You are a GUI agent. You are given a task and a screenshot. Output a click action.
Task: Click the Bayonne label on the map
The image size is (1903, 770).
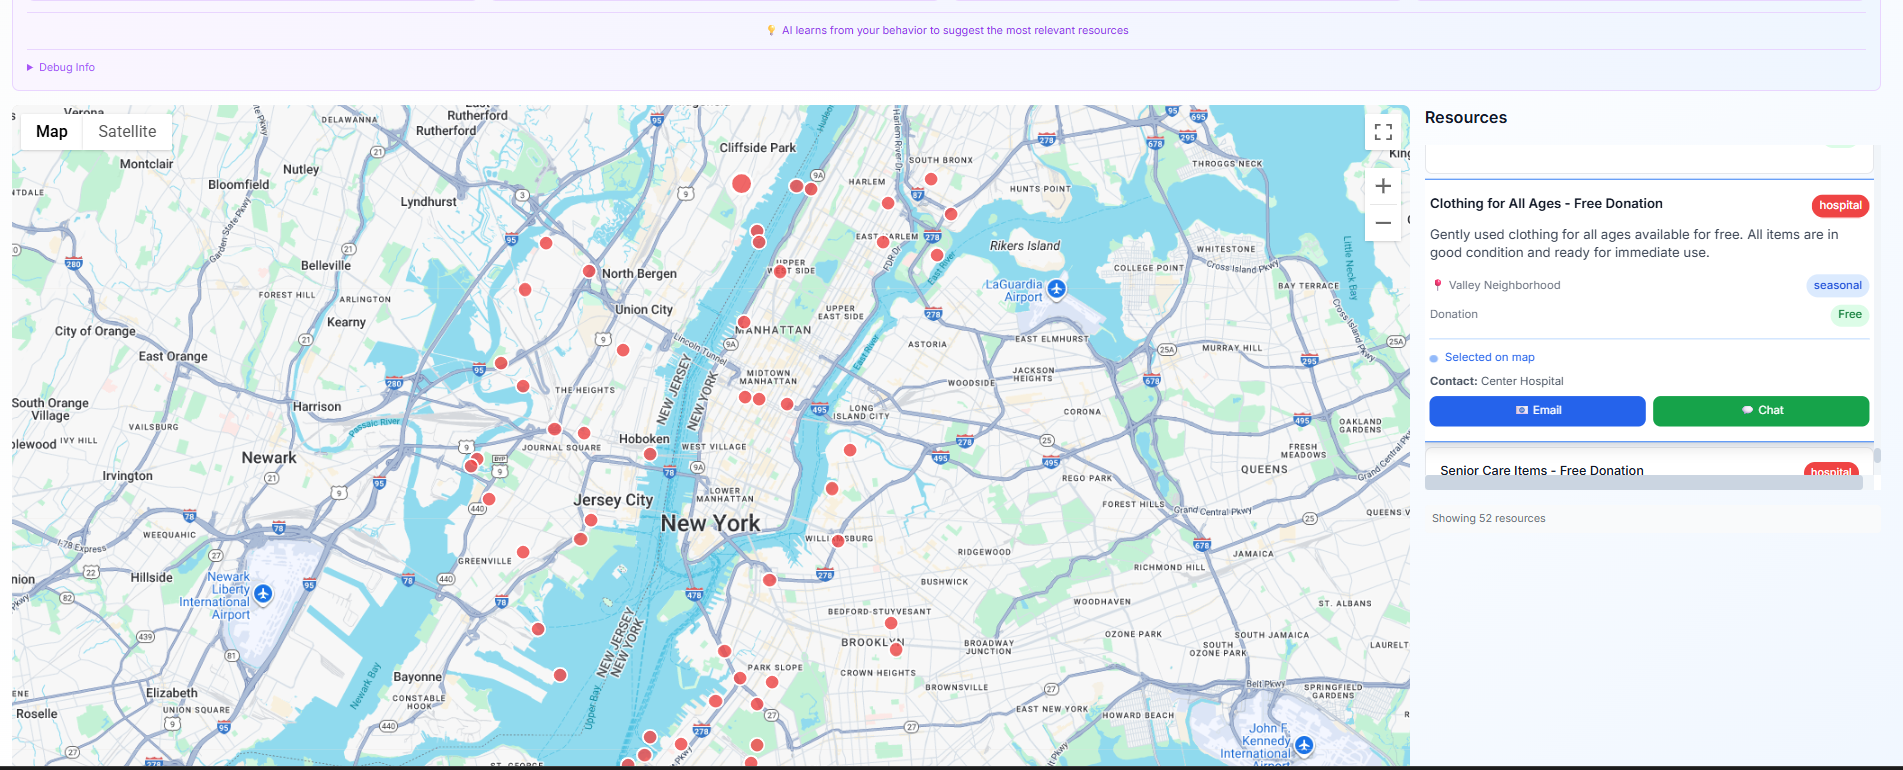[x=417, y=677]
